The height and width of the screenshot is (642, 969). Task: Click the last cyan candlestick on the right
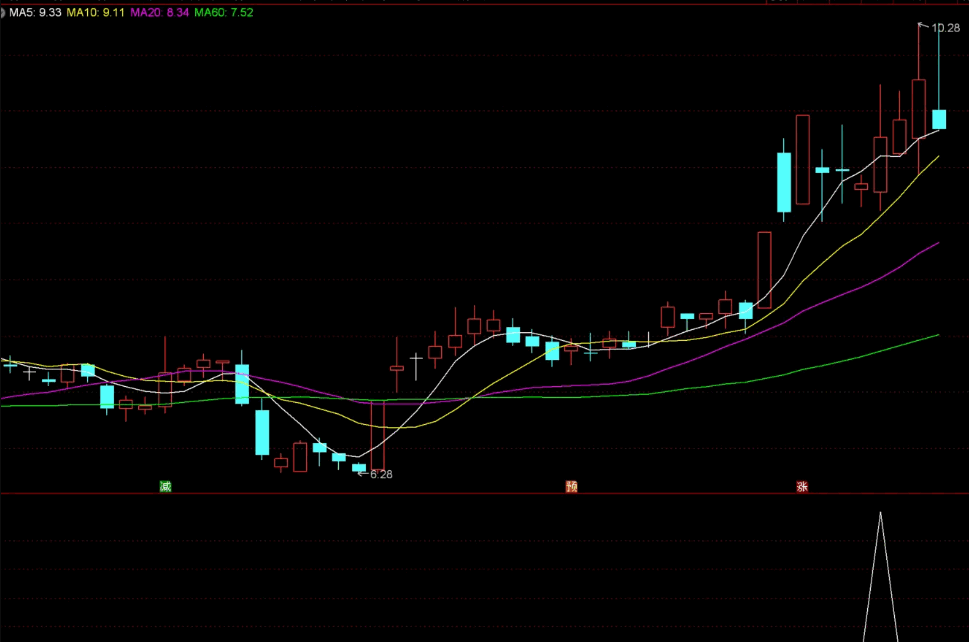pos(939,119)
